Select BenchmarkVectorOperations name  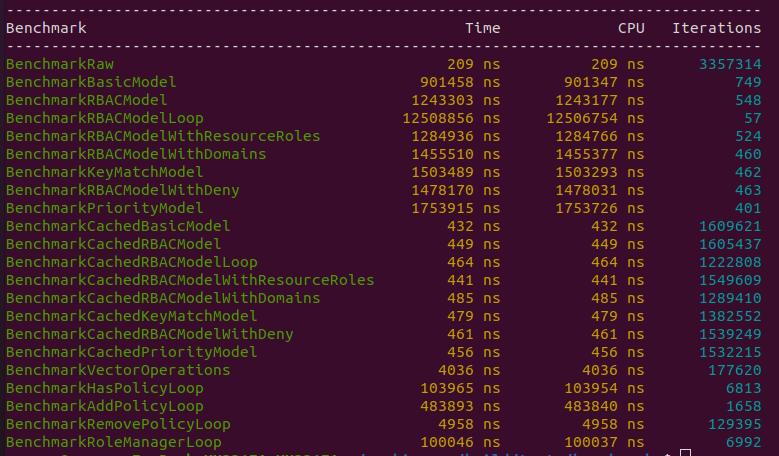[x=118, y=370]
